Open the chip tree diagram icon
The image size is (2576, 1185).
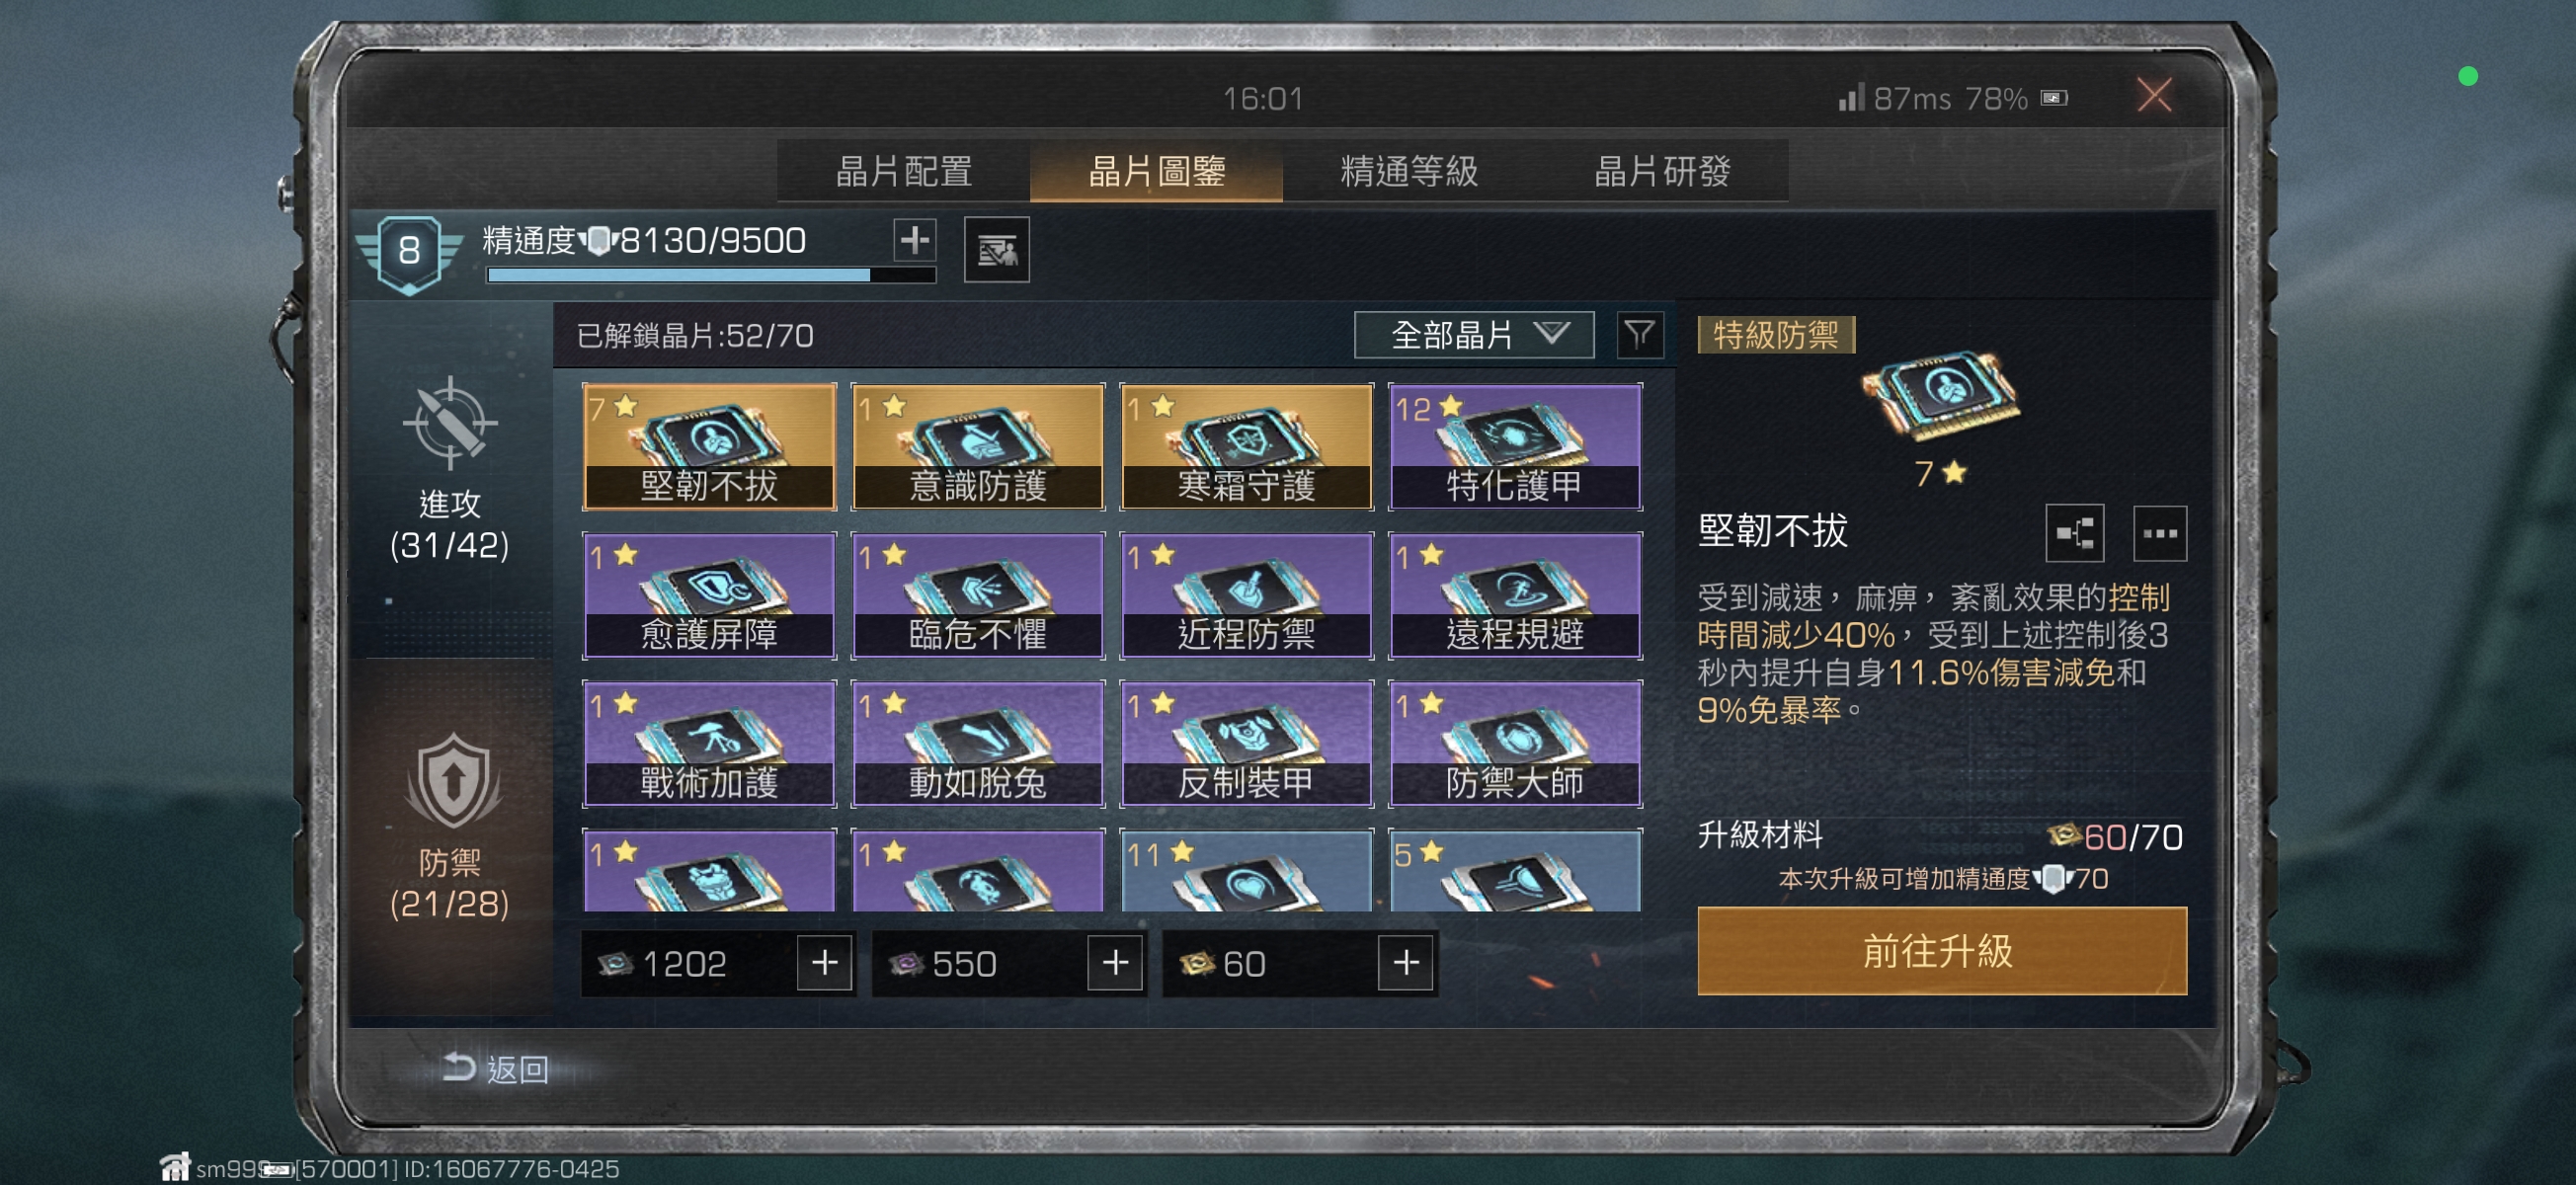(x=2074, y=532)
